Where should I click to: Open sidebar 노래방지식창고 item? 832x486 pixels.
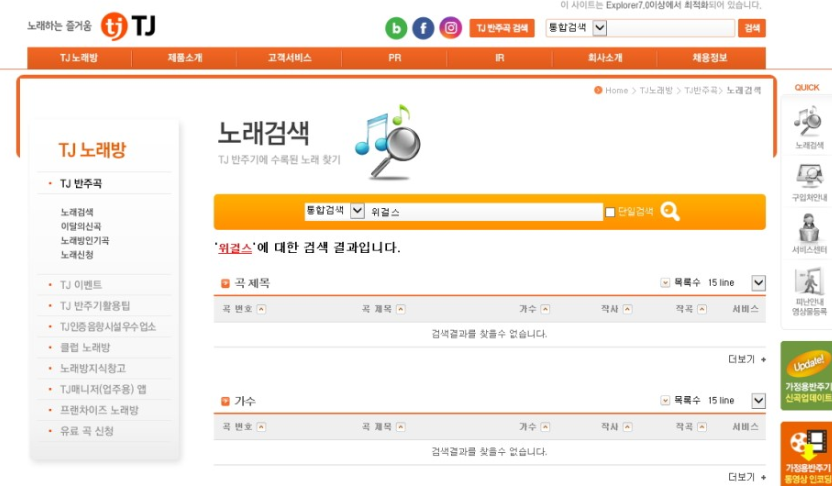pyautogui.click(x=93, y=368)
